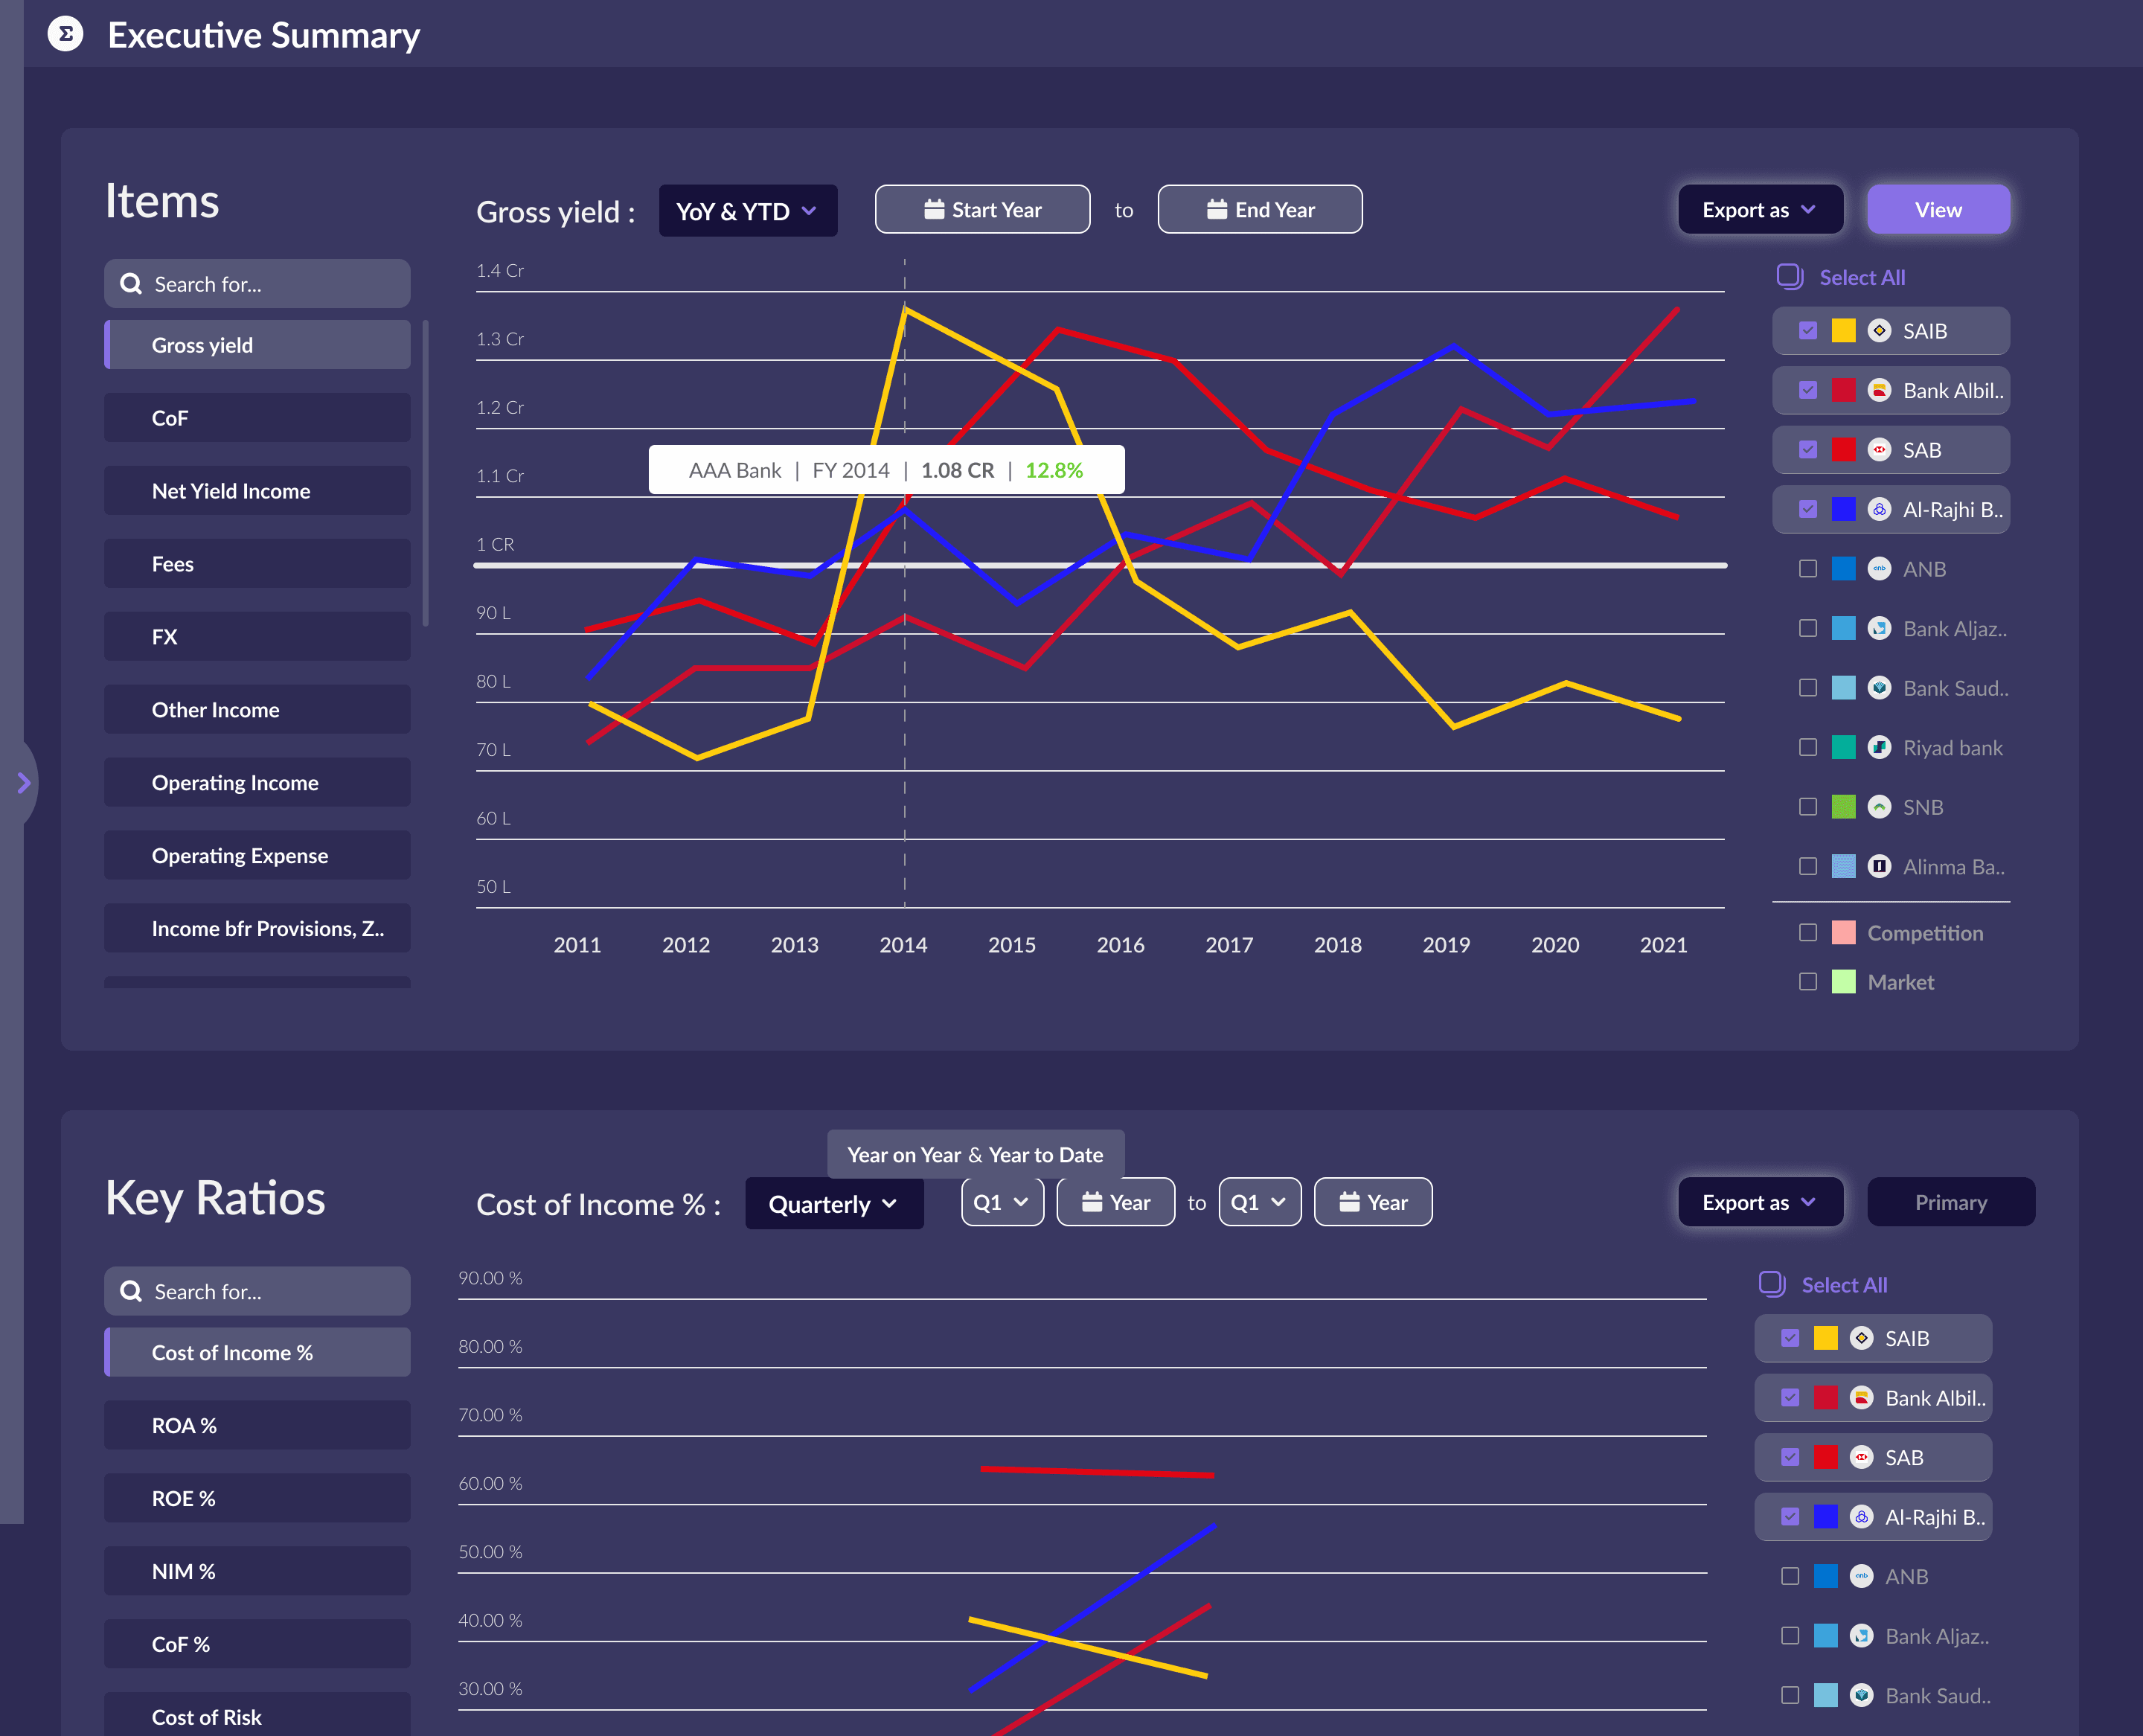This screenshot has width=2143, height=1736.
Task: Open the Quarterly frequency dropdown
Action: (833, 1203)
